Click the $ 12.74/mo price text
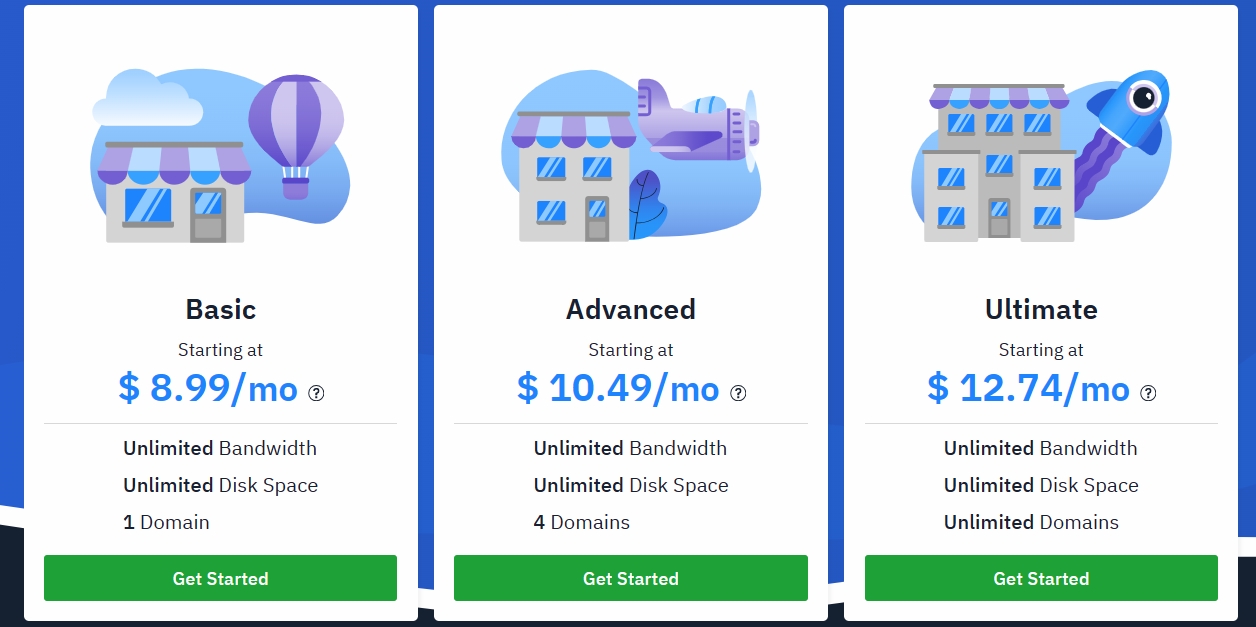The height and width of the screenshot is (627, 1256). pos(1029,388)
